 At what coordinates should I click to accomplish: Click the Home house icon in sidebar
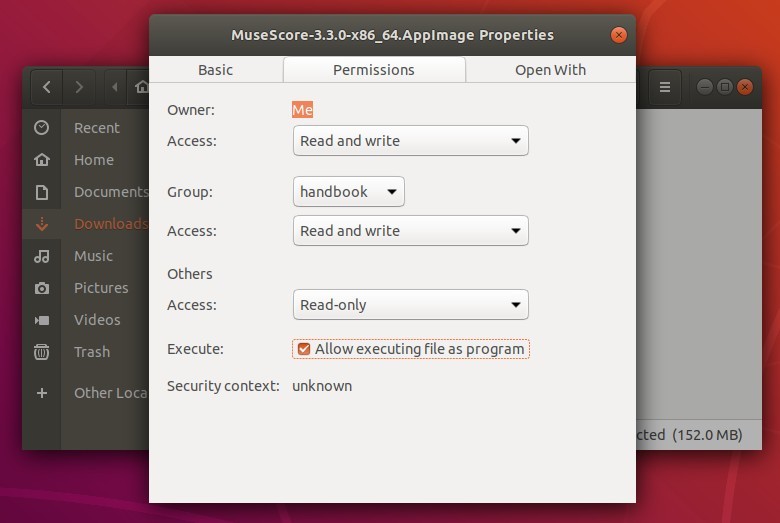coord(42,160)
